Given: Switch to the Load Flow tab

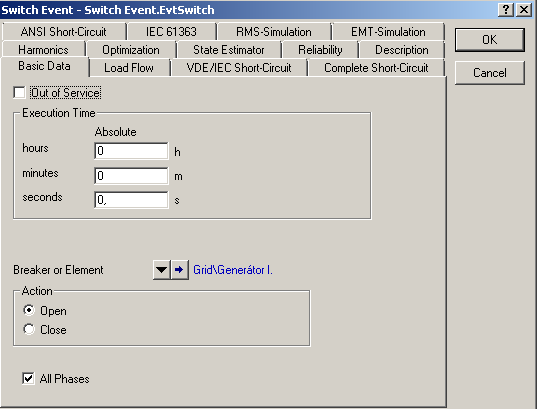Looking at the screenshot, I should click(129, 68).
